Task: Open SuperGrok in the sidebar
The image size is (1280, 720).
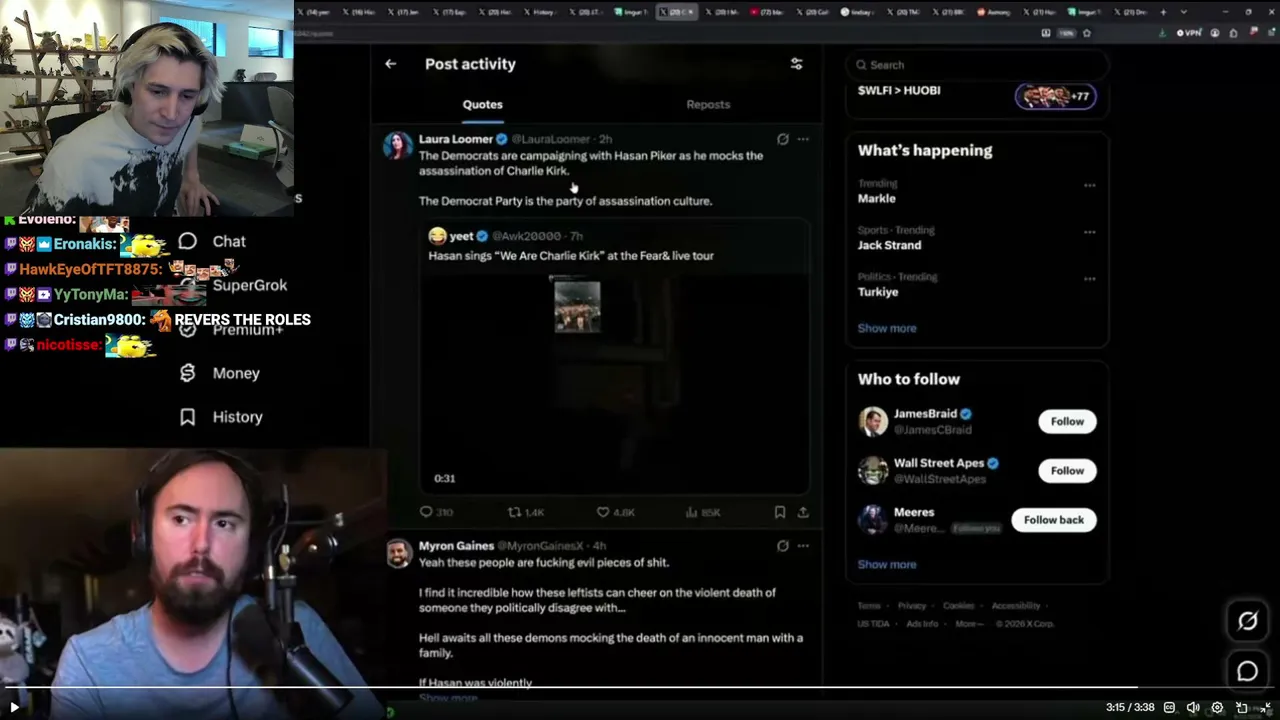Action: 249,285
